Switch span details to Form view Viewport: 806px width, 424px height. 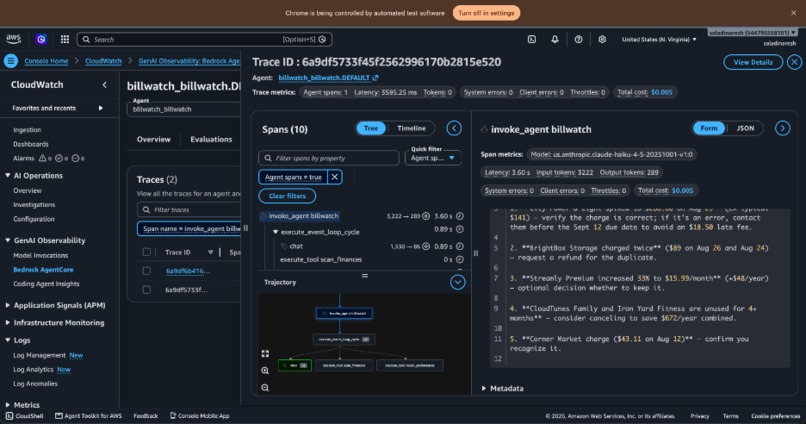tap(708, 128)
